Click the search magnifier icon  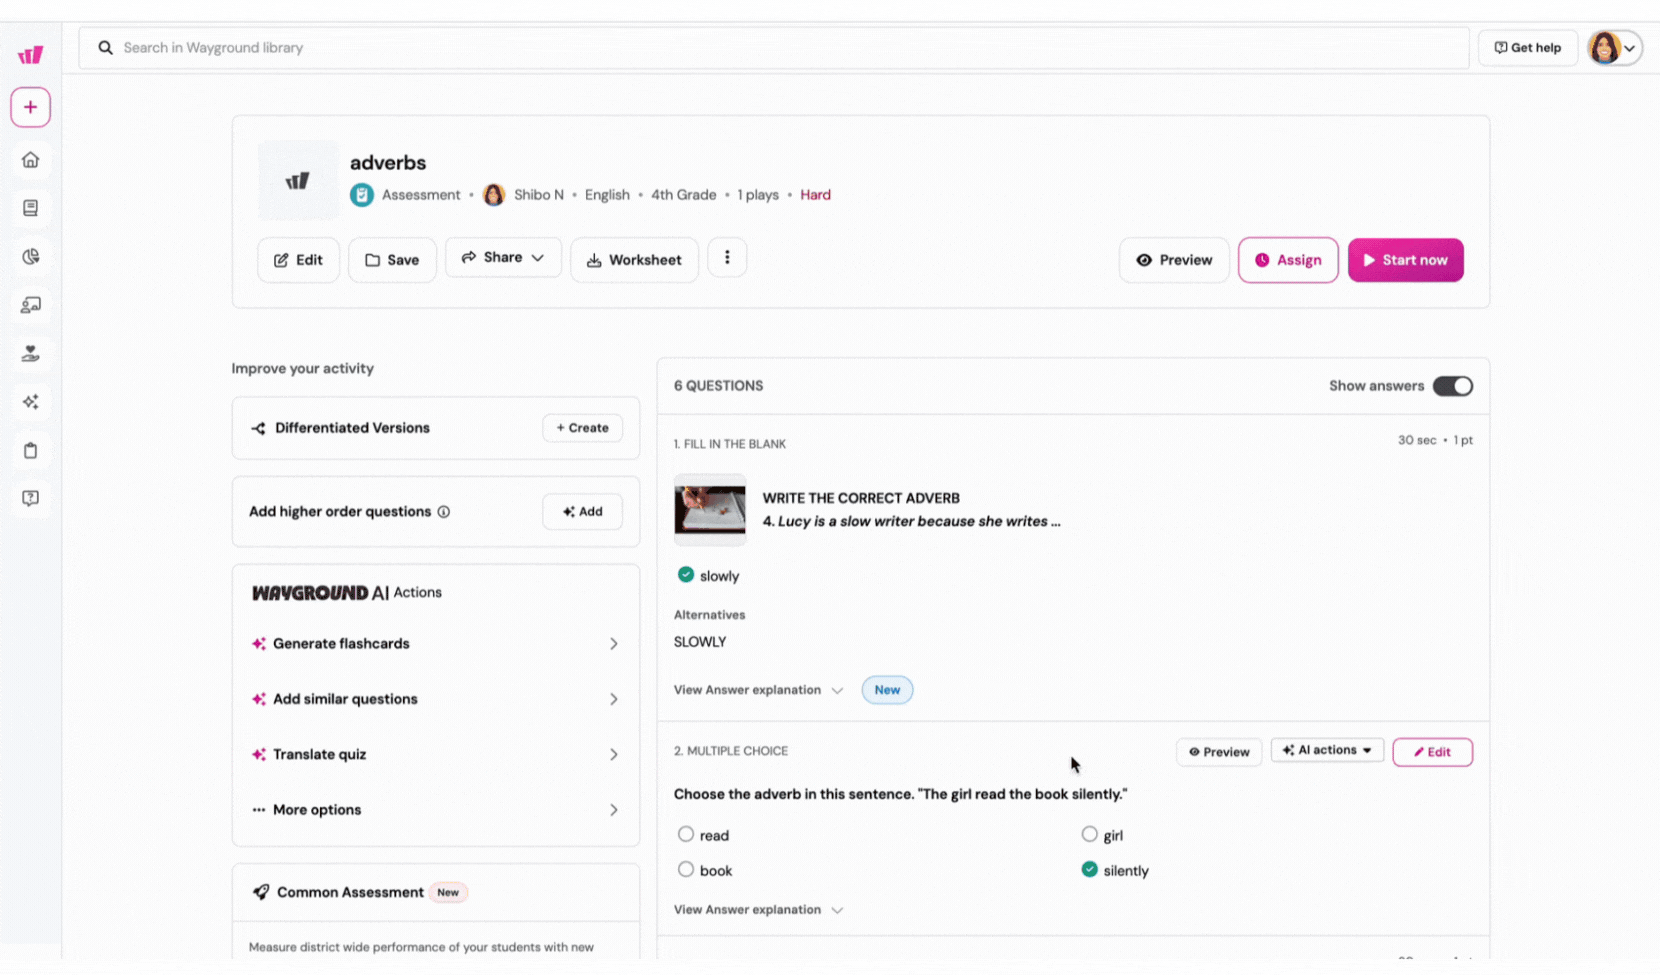[x=105, y=47]
